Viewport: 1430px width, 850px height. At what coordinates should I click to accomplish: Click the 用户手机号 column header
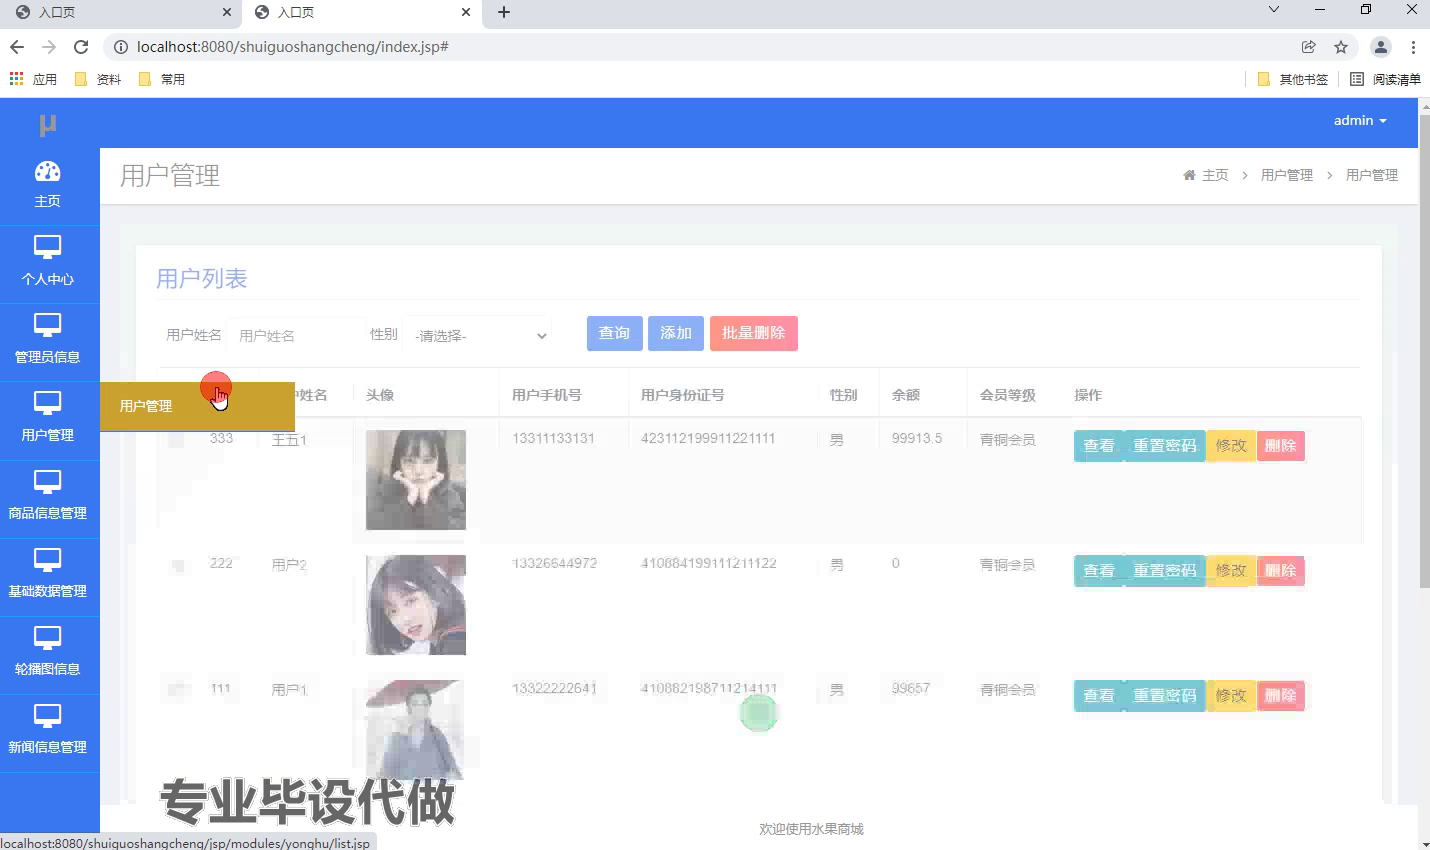tap(547, 395)
